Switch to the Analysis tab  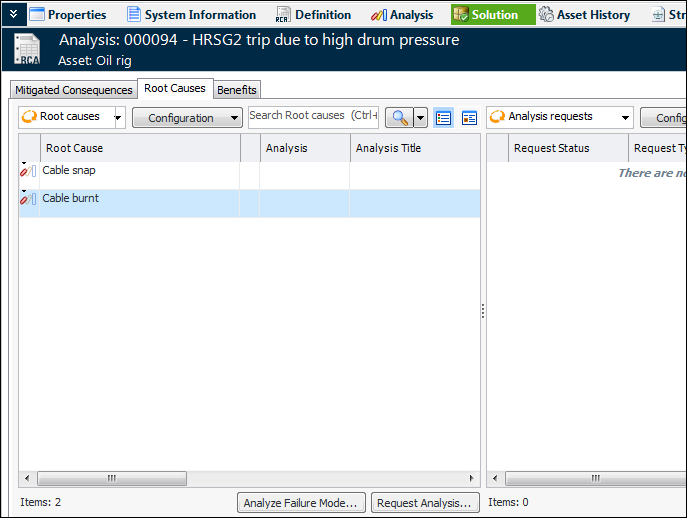[402, 14]
